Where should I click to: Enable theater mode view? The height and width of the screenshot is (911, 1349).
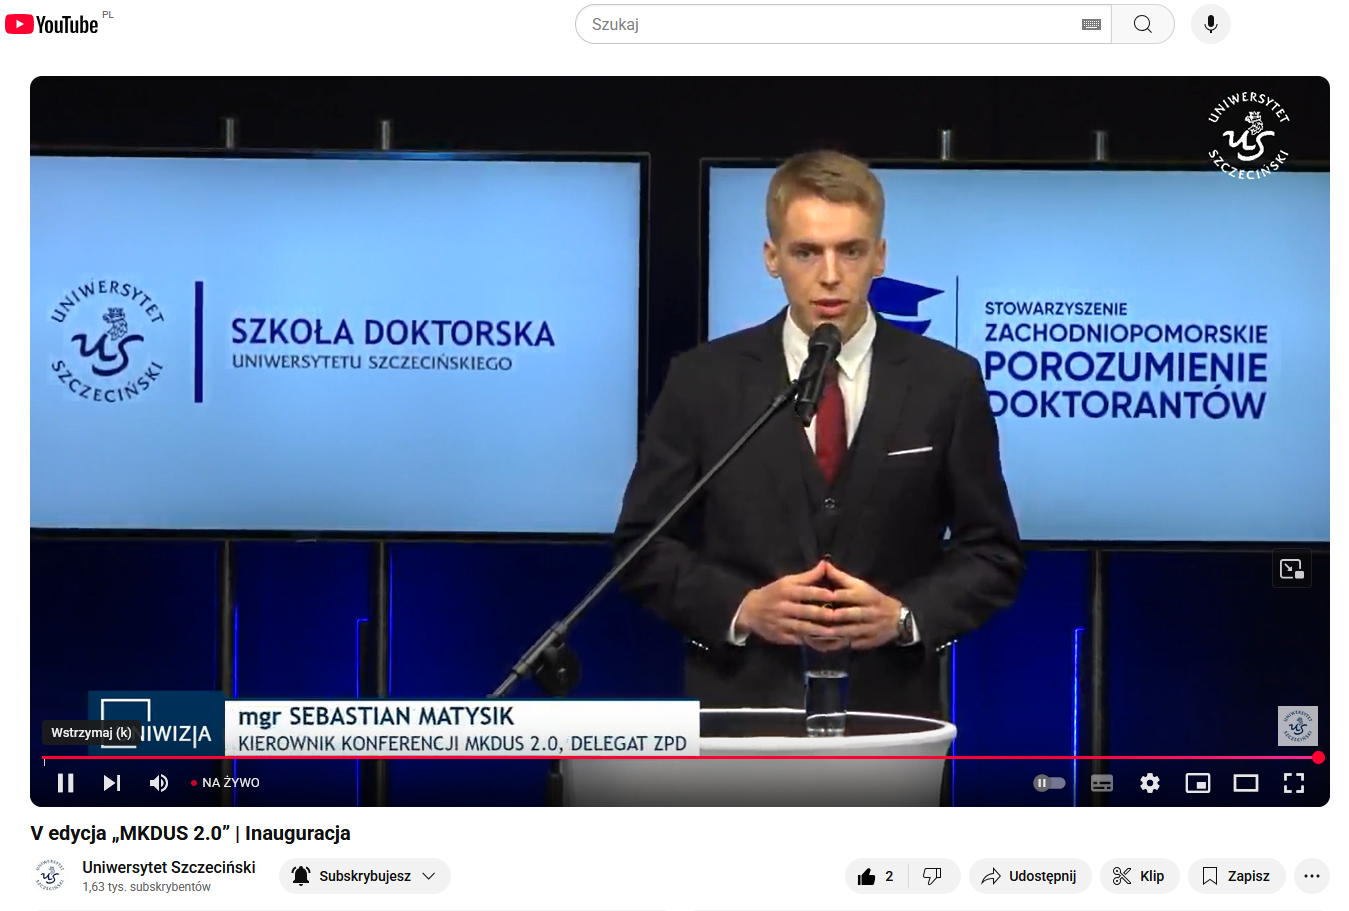1246,783
